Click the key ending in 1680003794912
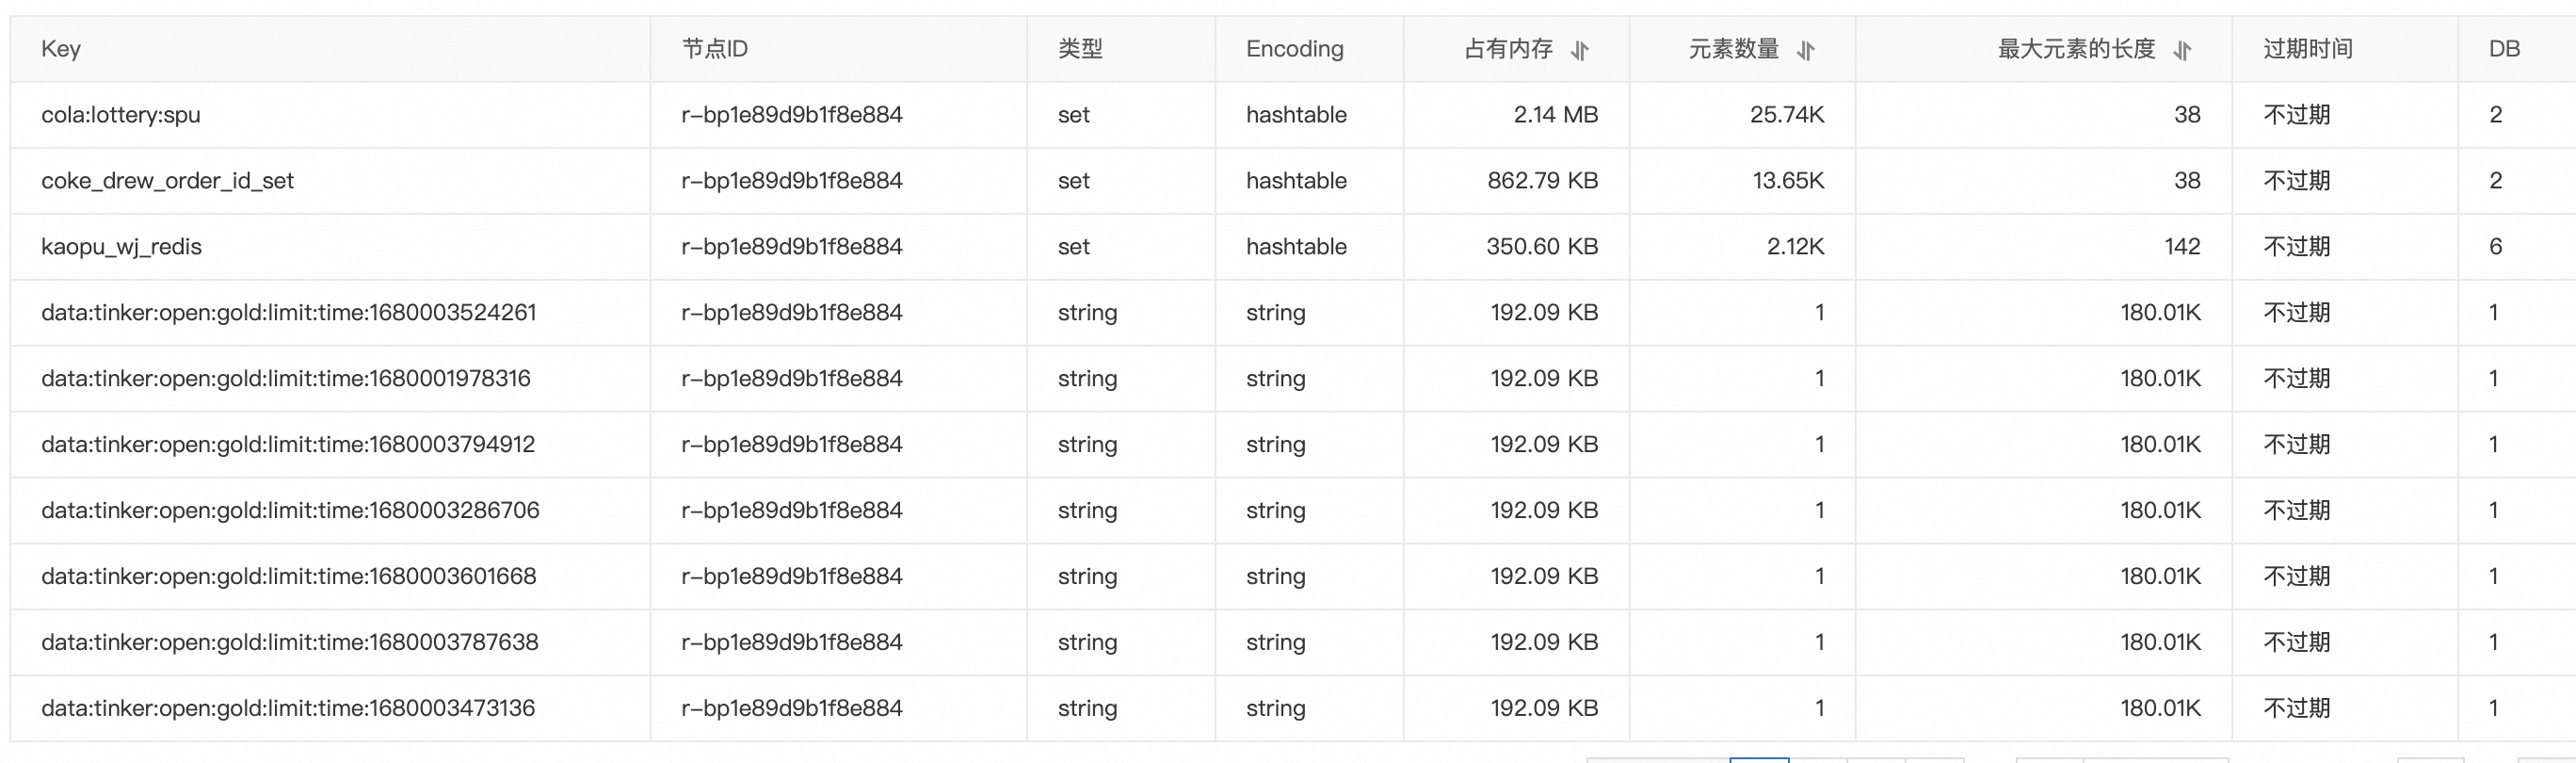Screen dimensions: 2576x763 (288, 445)
